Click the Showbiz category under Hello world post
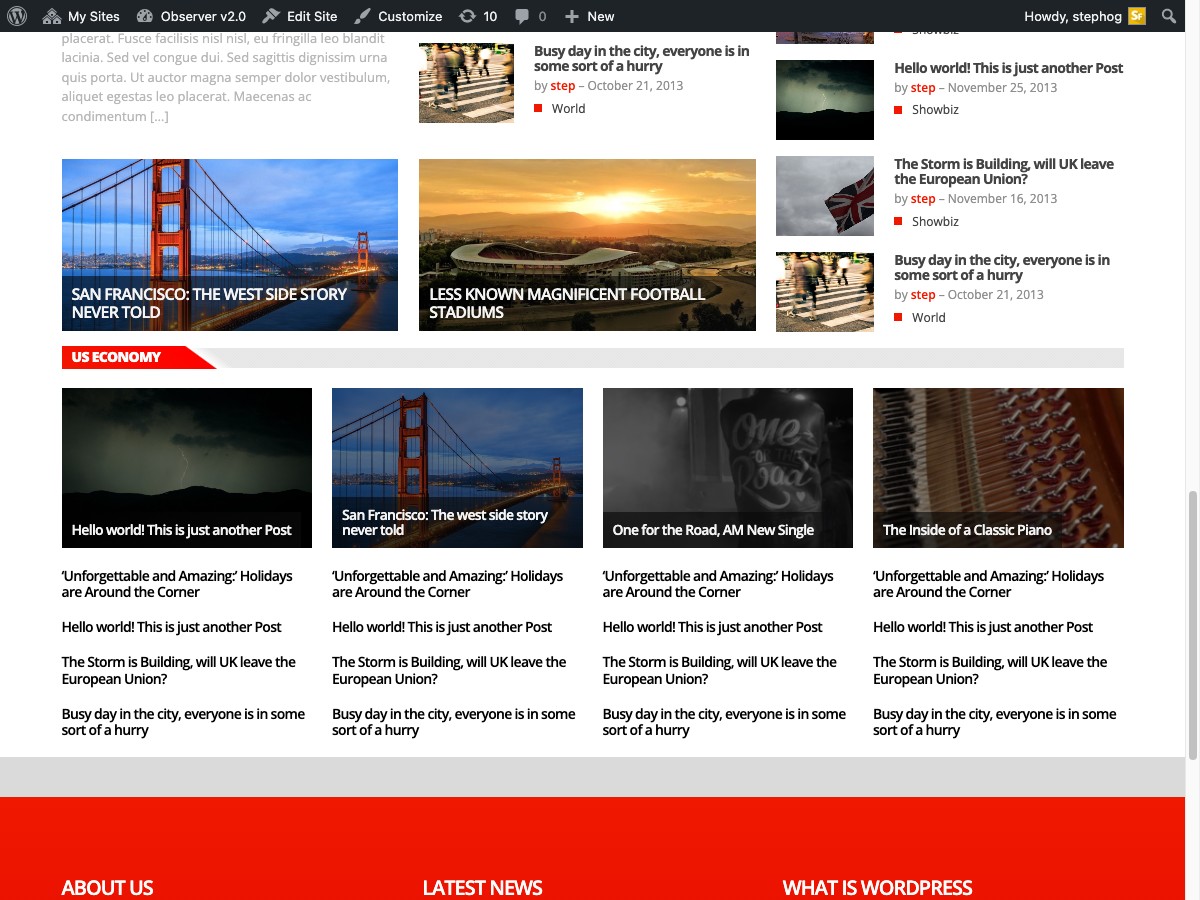The width and height of the screenshot is (1200, 900). point(934,110)
